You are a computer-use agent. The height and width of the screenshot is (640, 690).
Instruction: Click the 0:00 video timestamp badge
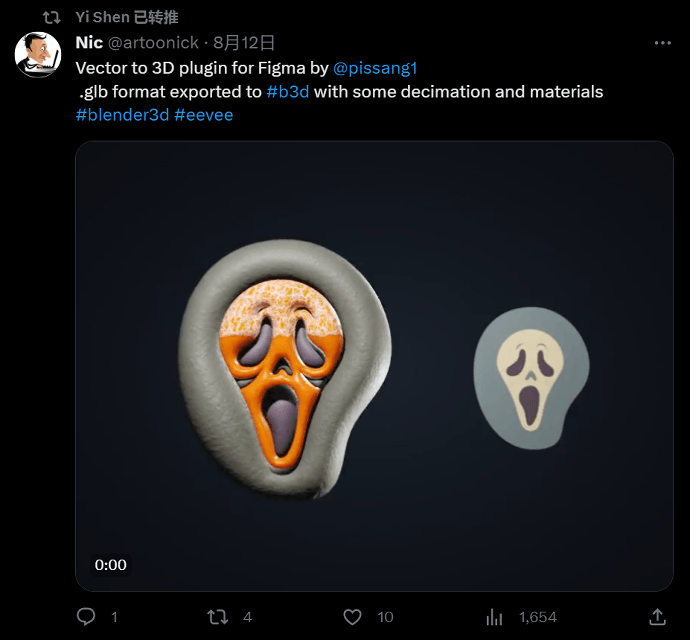(x=111, y=565)
